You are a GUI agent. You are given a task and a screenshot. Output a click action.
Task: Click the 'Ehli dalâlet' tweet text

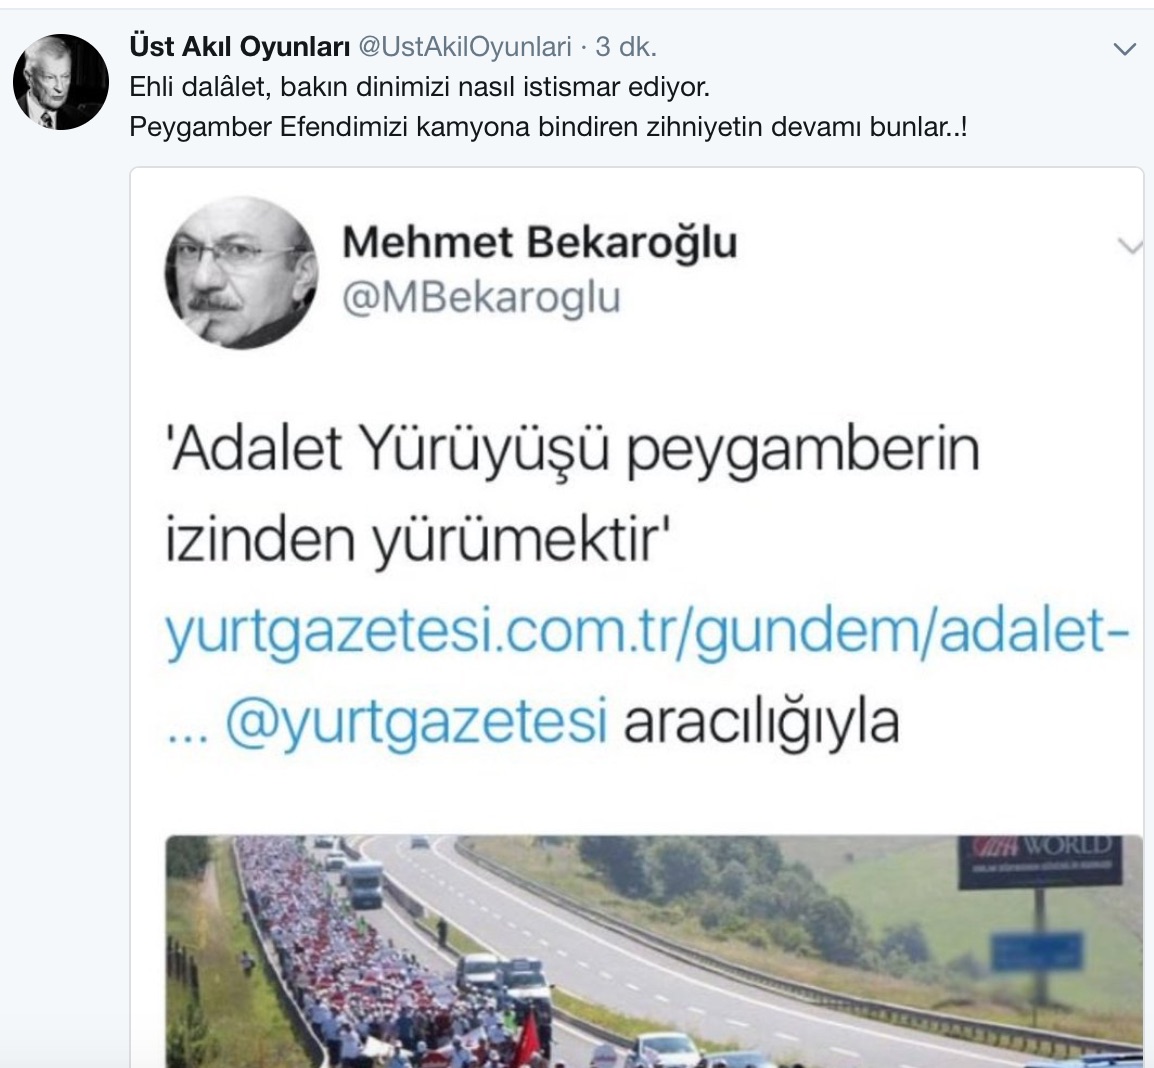[420, 88]
